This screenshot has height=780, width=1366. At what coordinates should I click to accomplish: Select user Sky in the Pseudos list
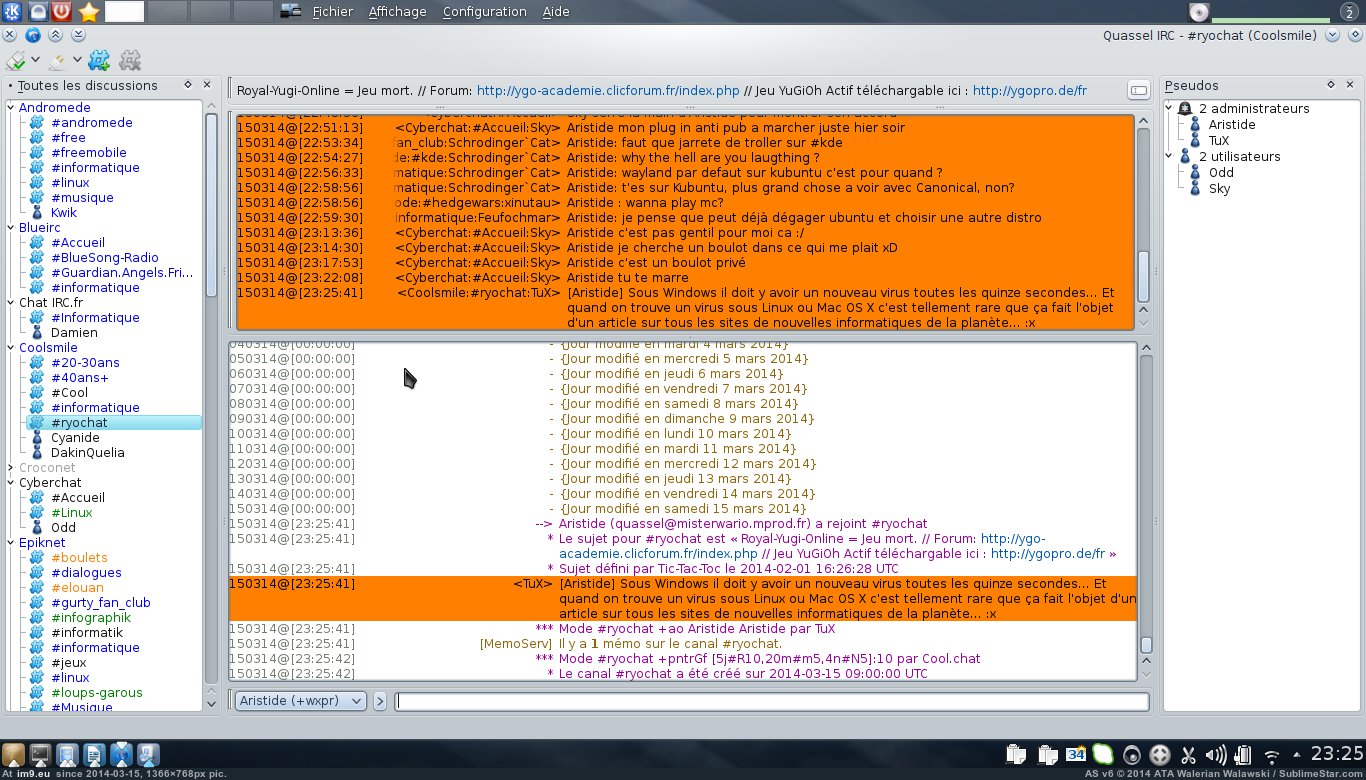coord(1219,189)
